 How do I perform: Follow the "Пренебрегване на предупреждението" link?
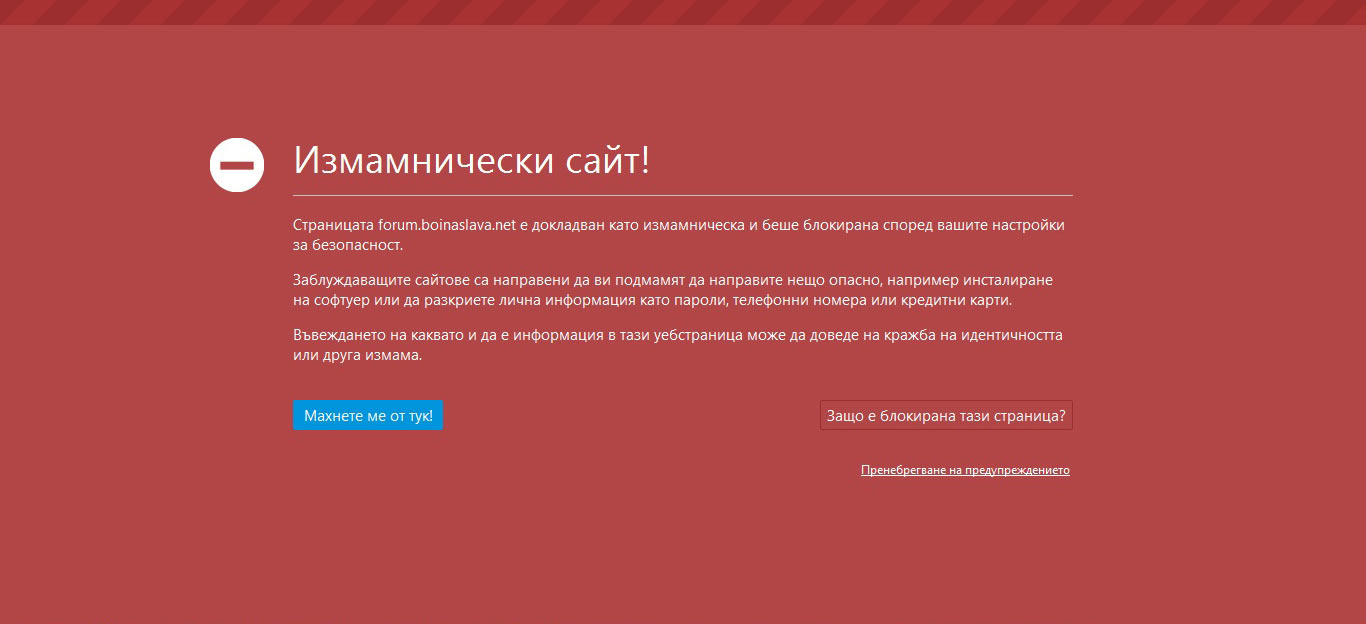965,470
